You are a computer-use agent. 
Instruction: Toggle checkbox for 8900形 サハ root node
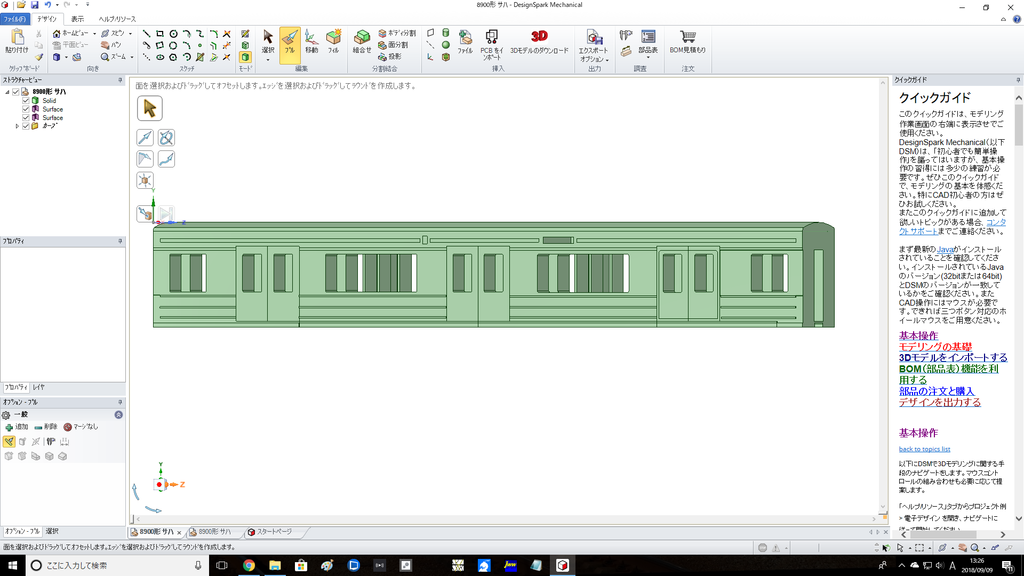tap(16, 92)
